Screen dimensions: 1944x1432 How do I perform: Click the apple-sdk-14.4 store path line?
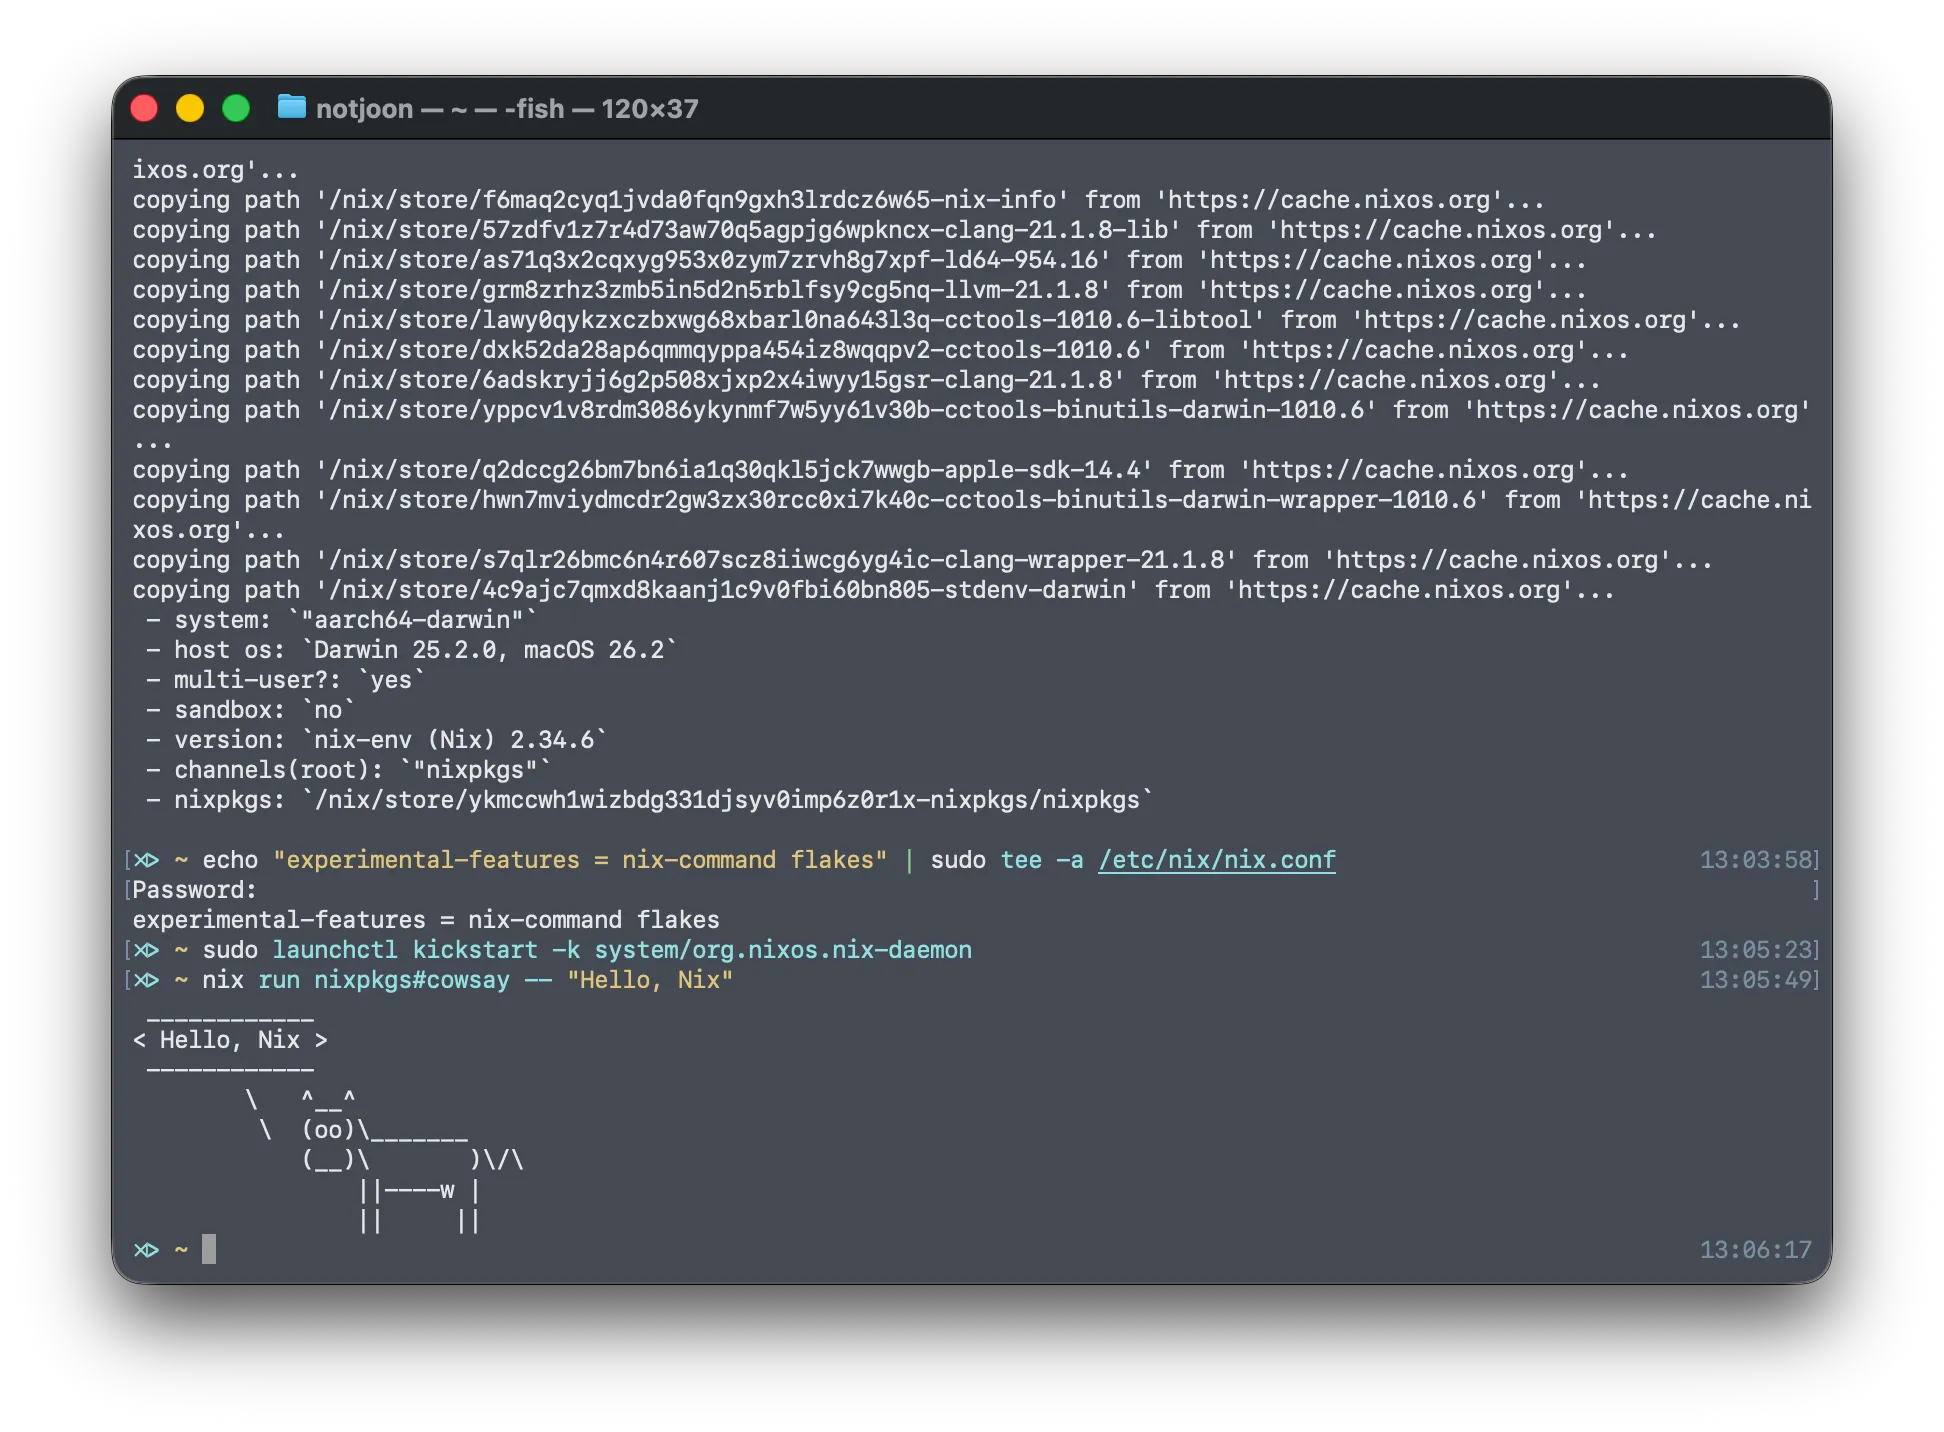734,470
